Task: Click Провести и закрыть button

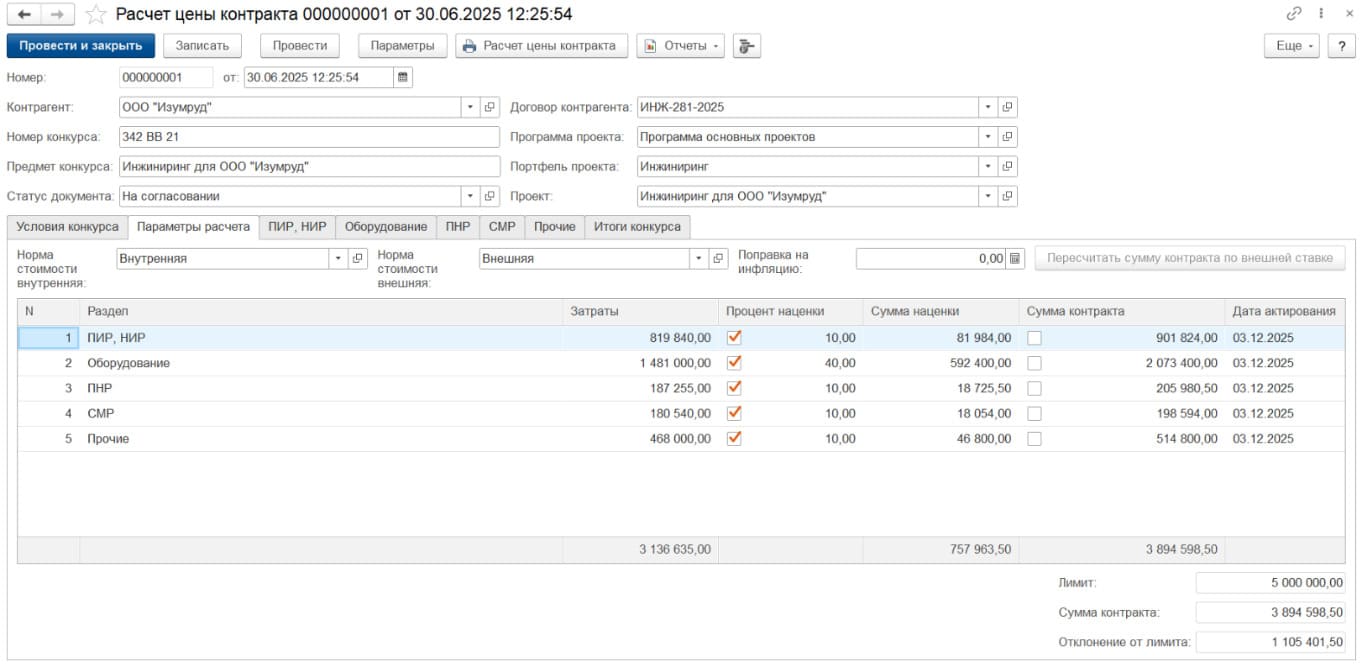Action: (x=81, y=45)
